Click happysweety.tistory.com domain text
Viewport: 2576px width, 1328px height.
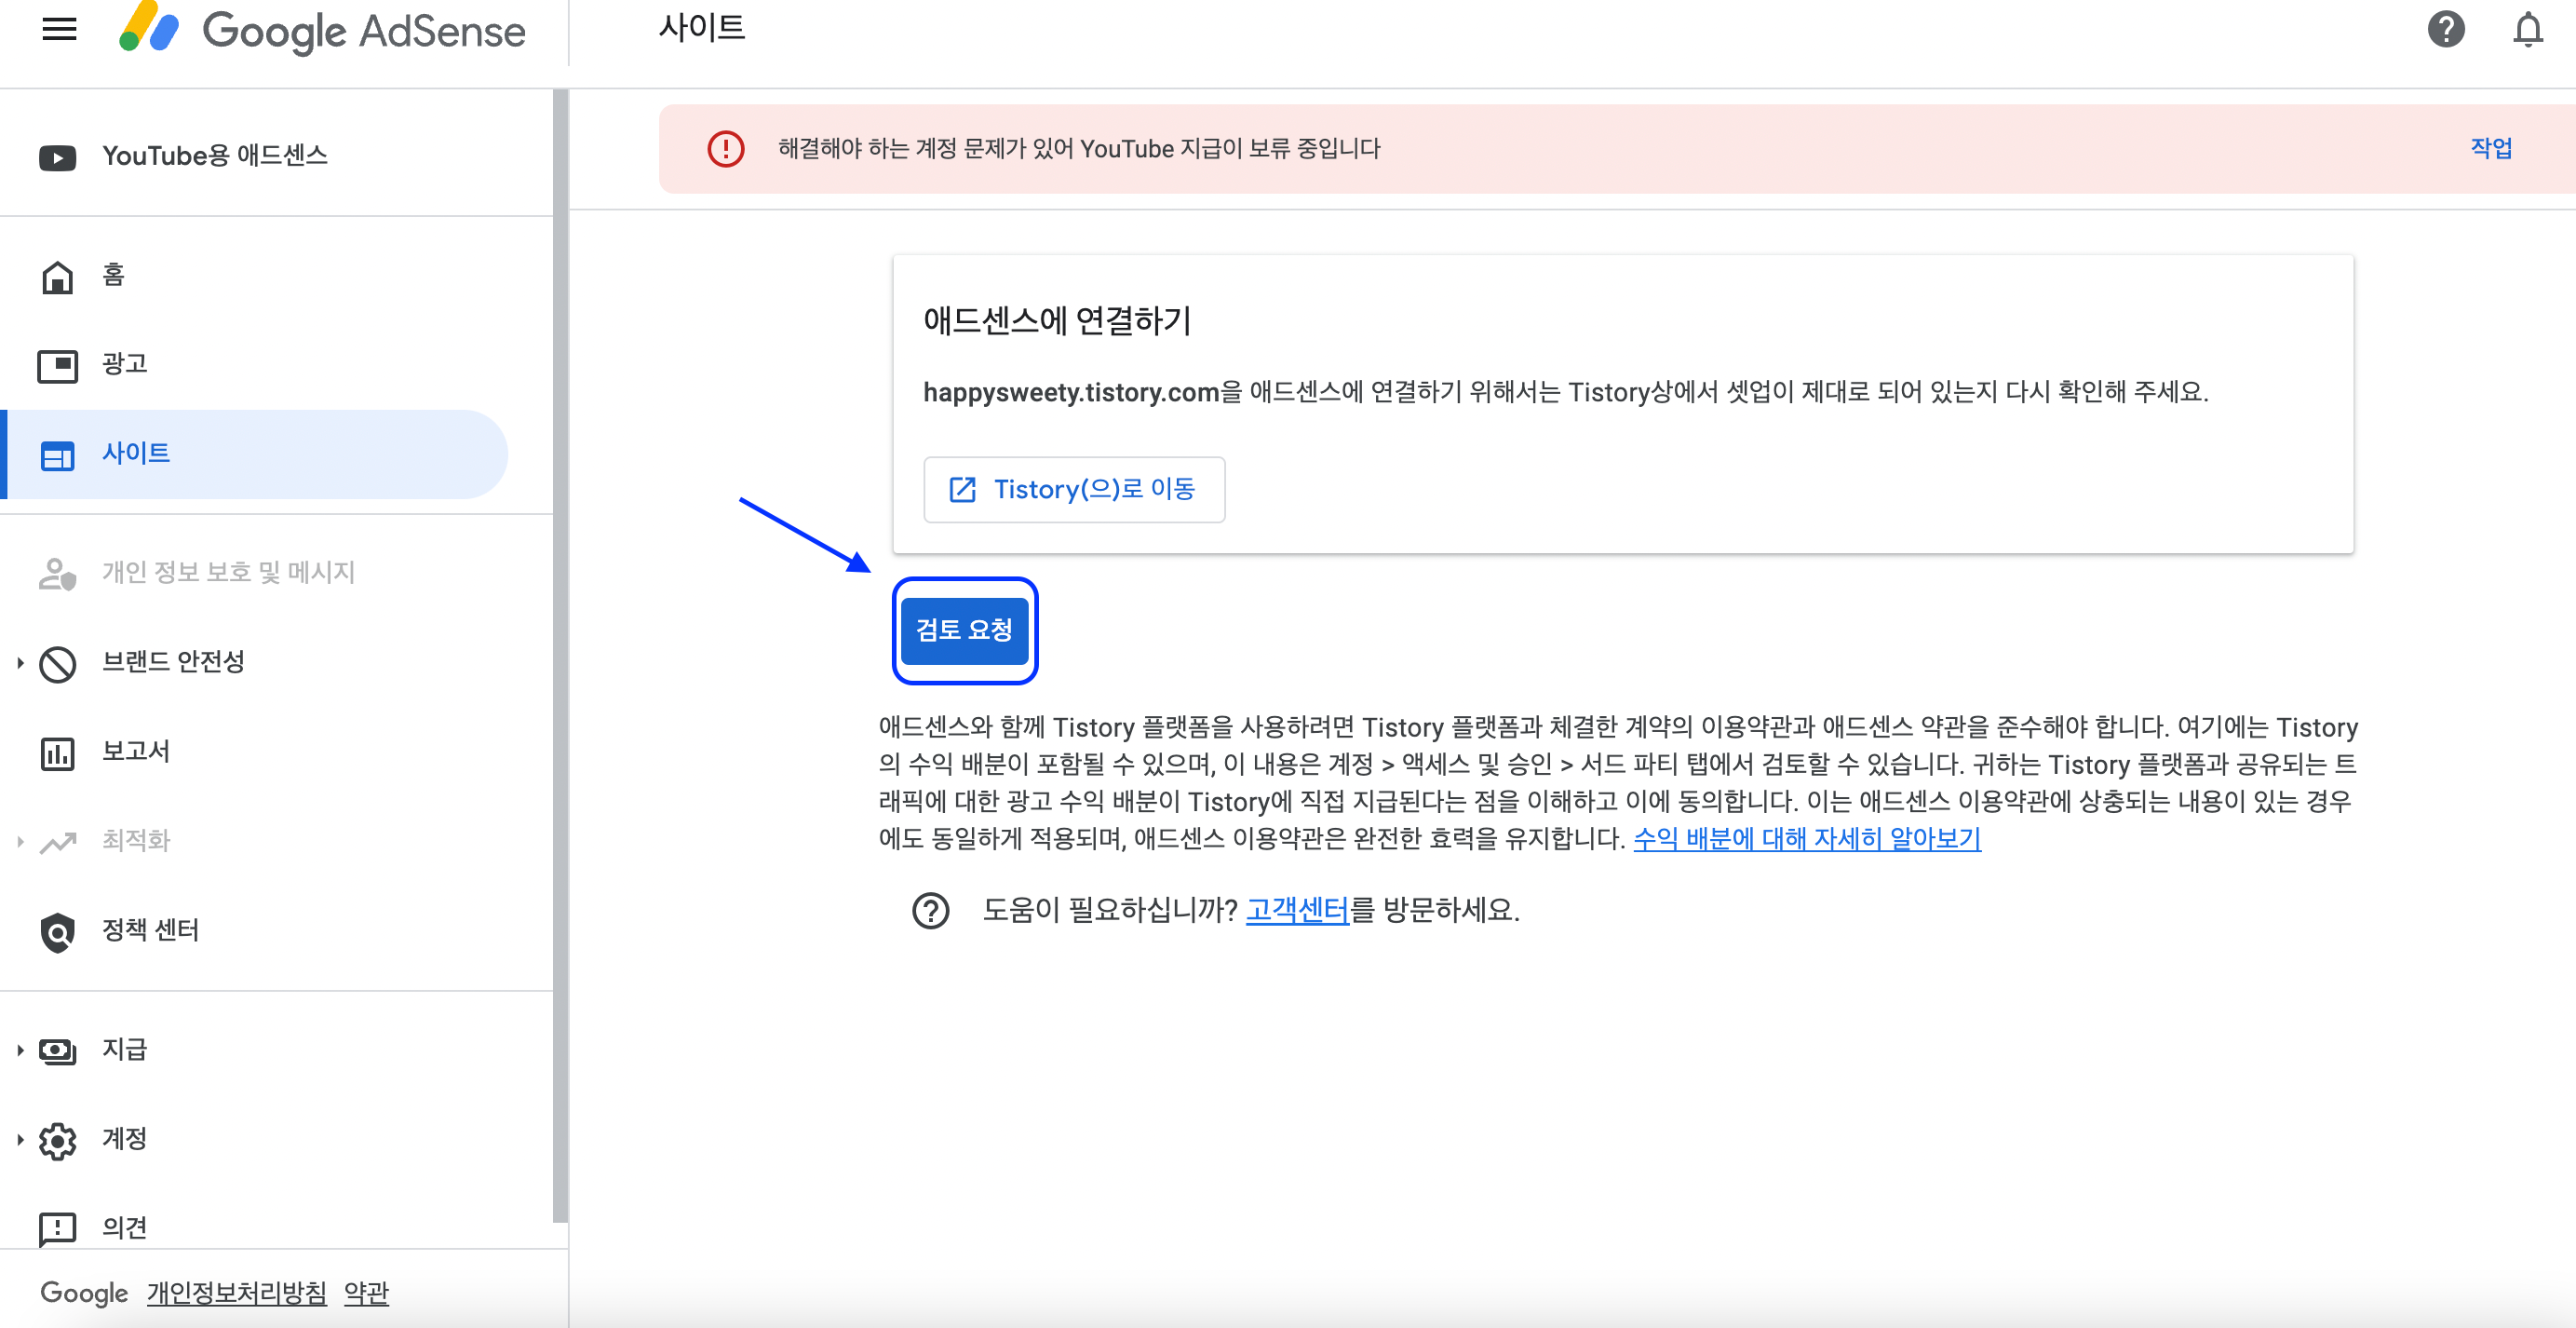coord(1071,392)
